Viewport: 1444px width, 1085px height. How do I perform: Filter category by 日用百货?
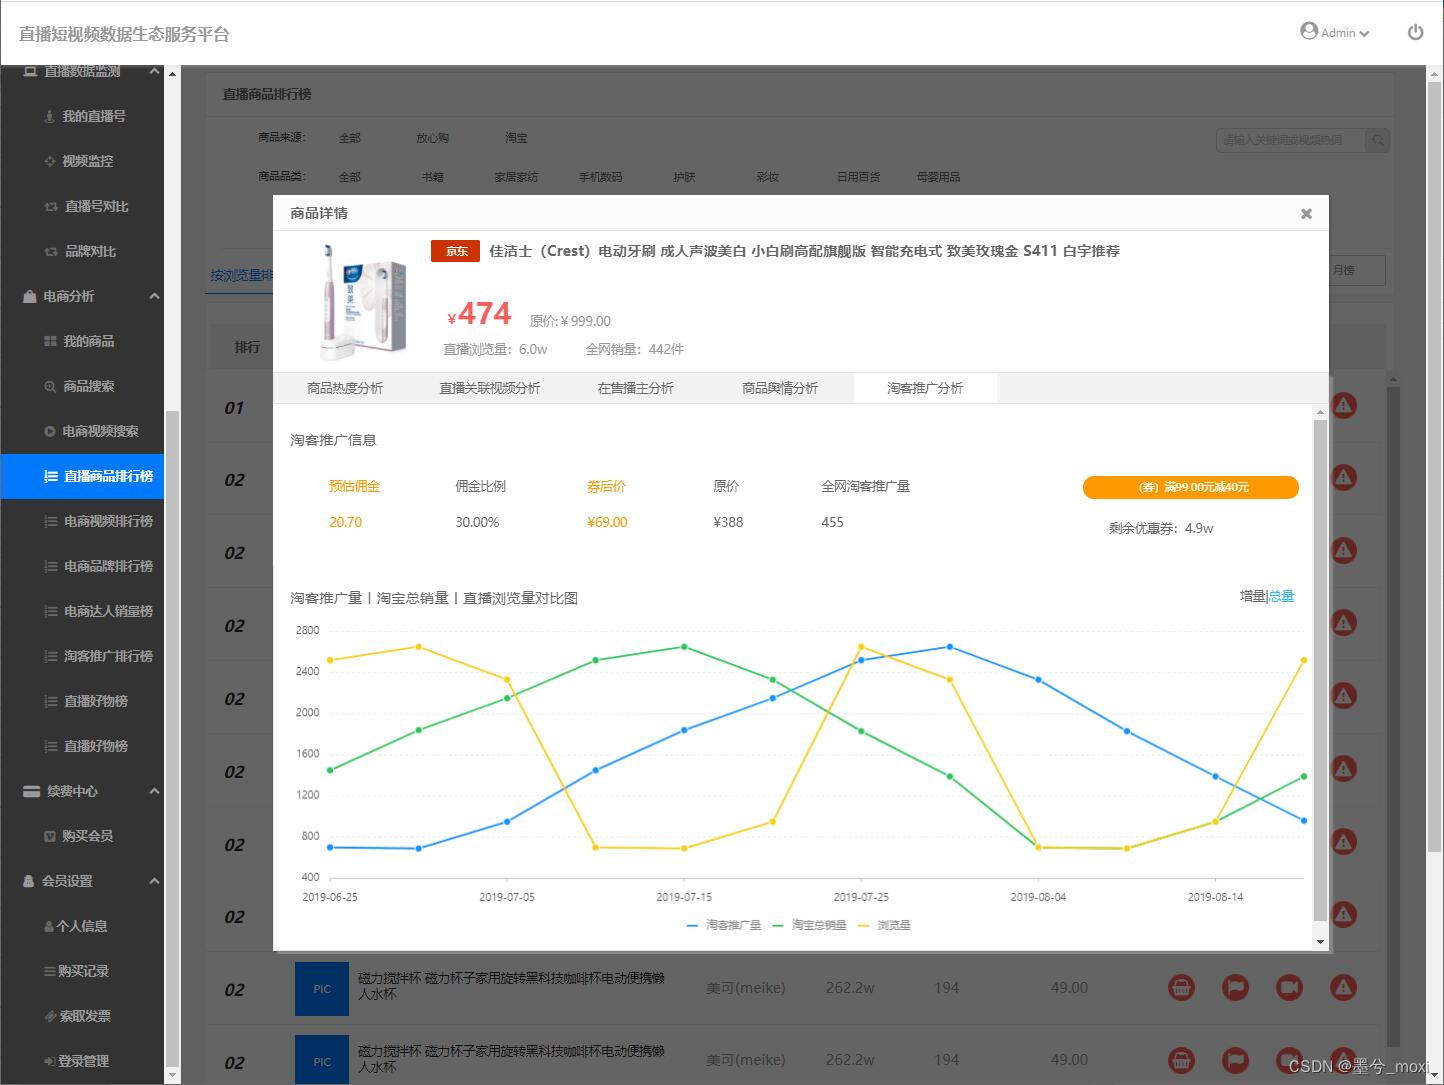tap(858, 177)
